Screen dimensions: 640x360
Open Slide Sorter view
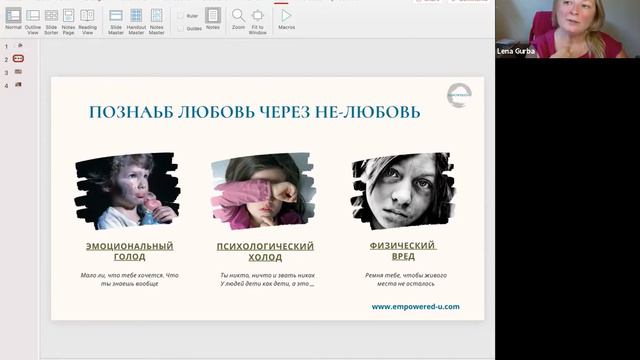coord(51,22)
